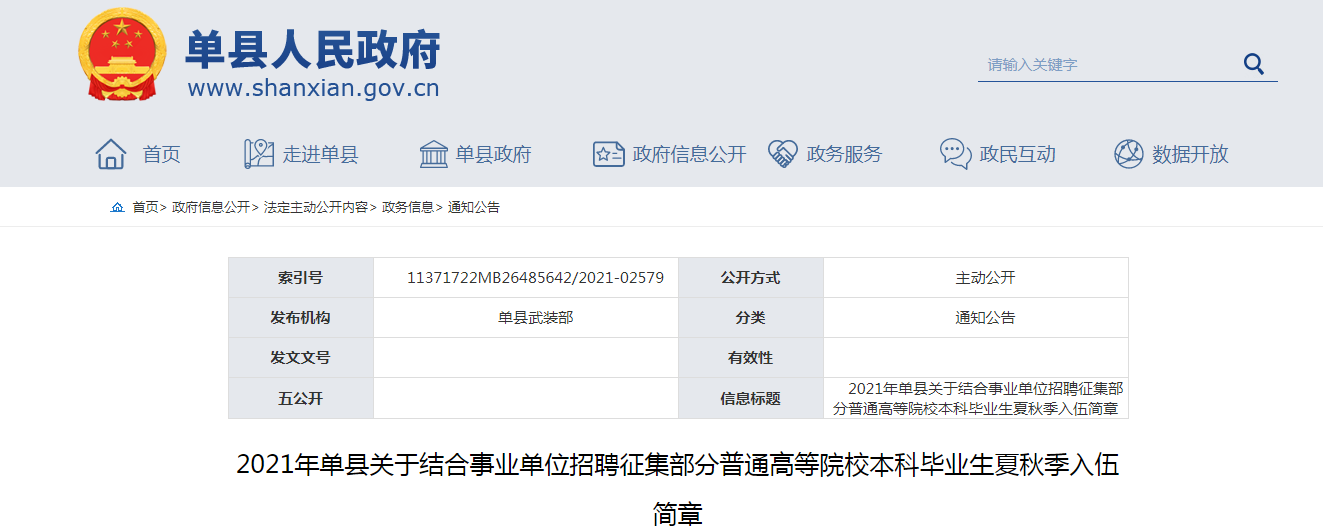The height and width of the screenshot is (532, 1323).
Task: Click the 单县武装部 cell value
Action: [x=536, y=318]
